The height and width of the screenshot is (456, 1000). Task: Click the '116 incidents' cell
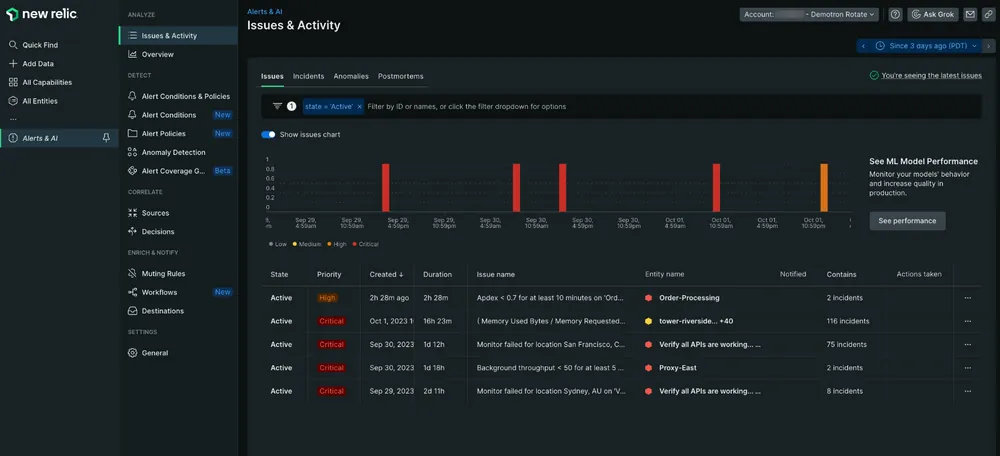[x=848, y=321]
